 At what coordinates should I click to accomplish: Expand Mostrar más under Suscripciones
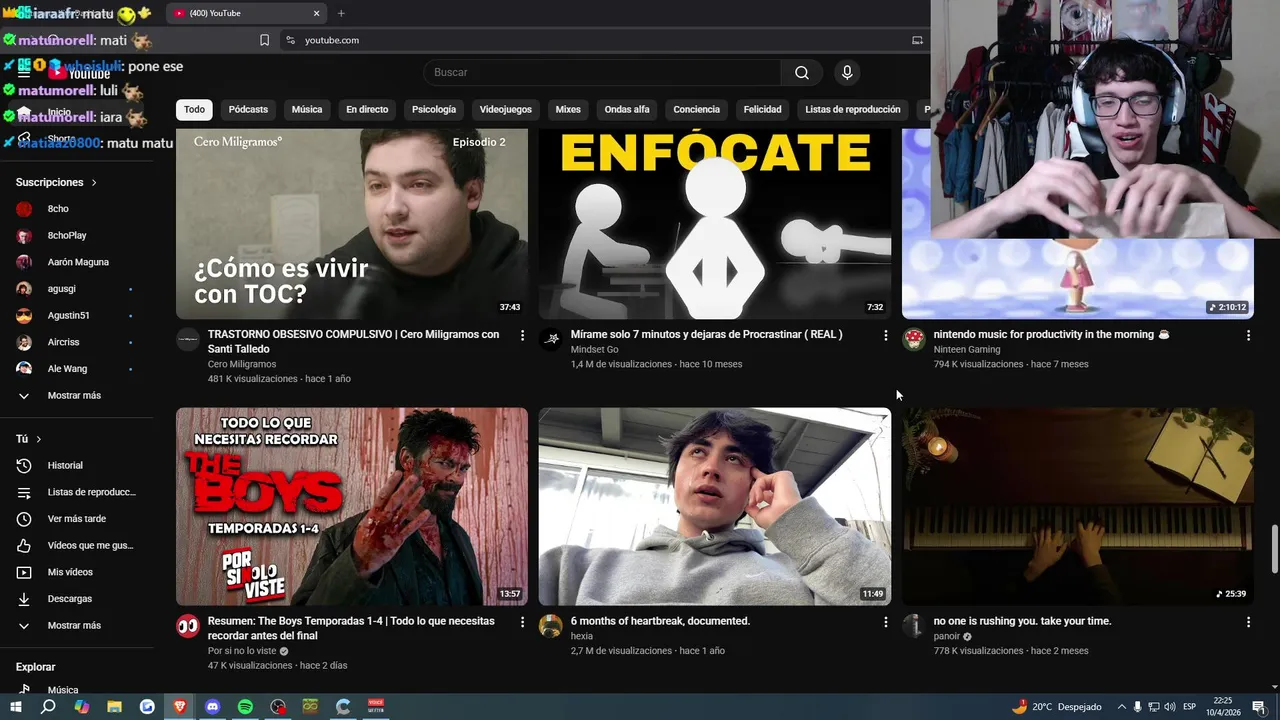76,395
